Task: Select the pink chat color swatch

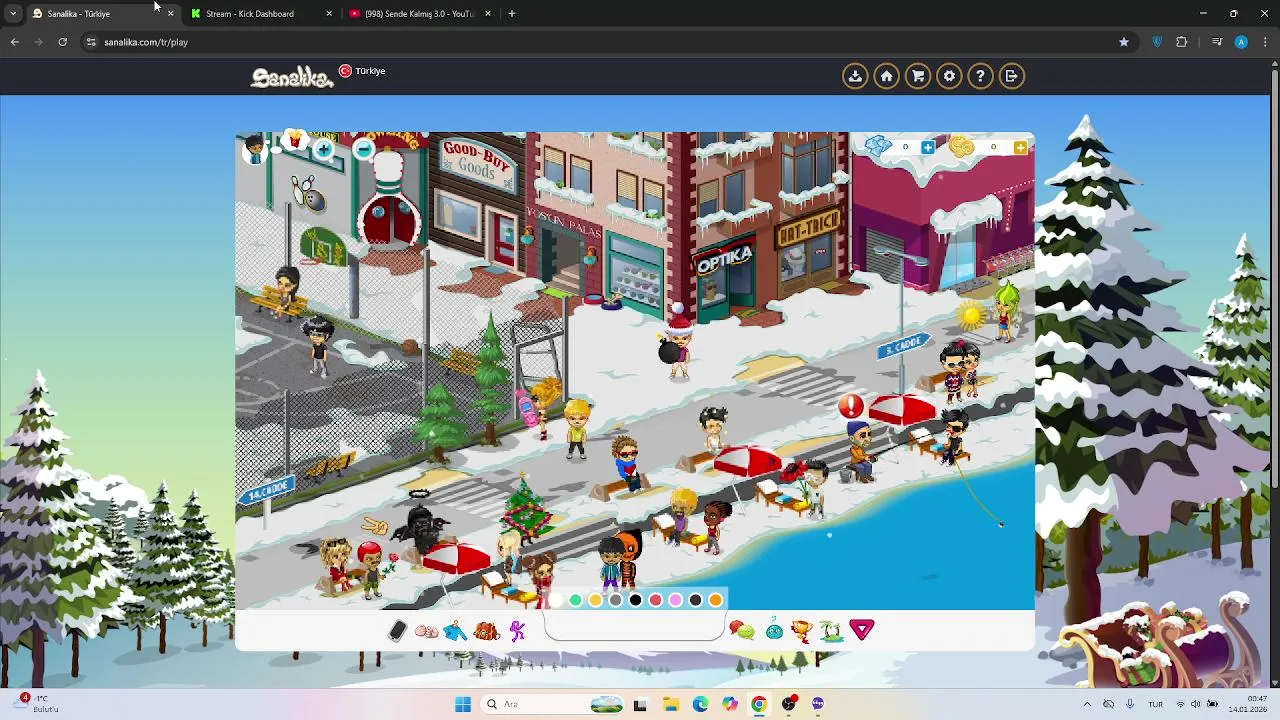Action: point(676,600)
